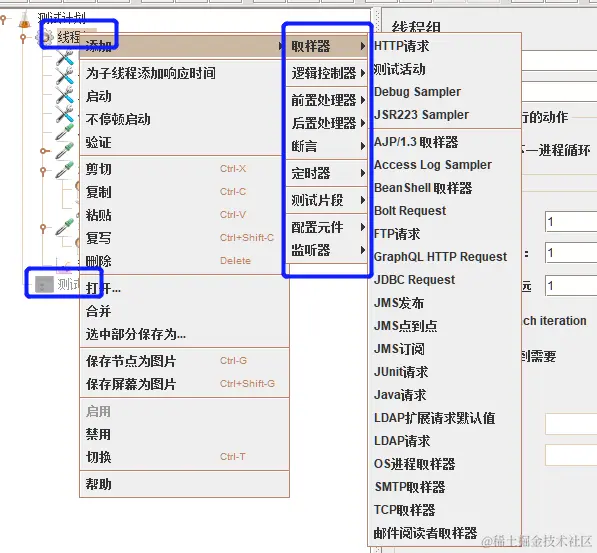Click the first input field containing 1

(x=571, y=222)
